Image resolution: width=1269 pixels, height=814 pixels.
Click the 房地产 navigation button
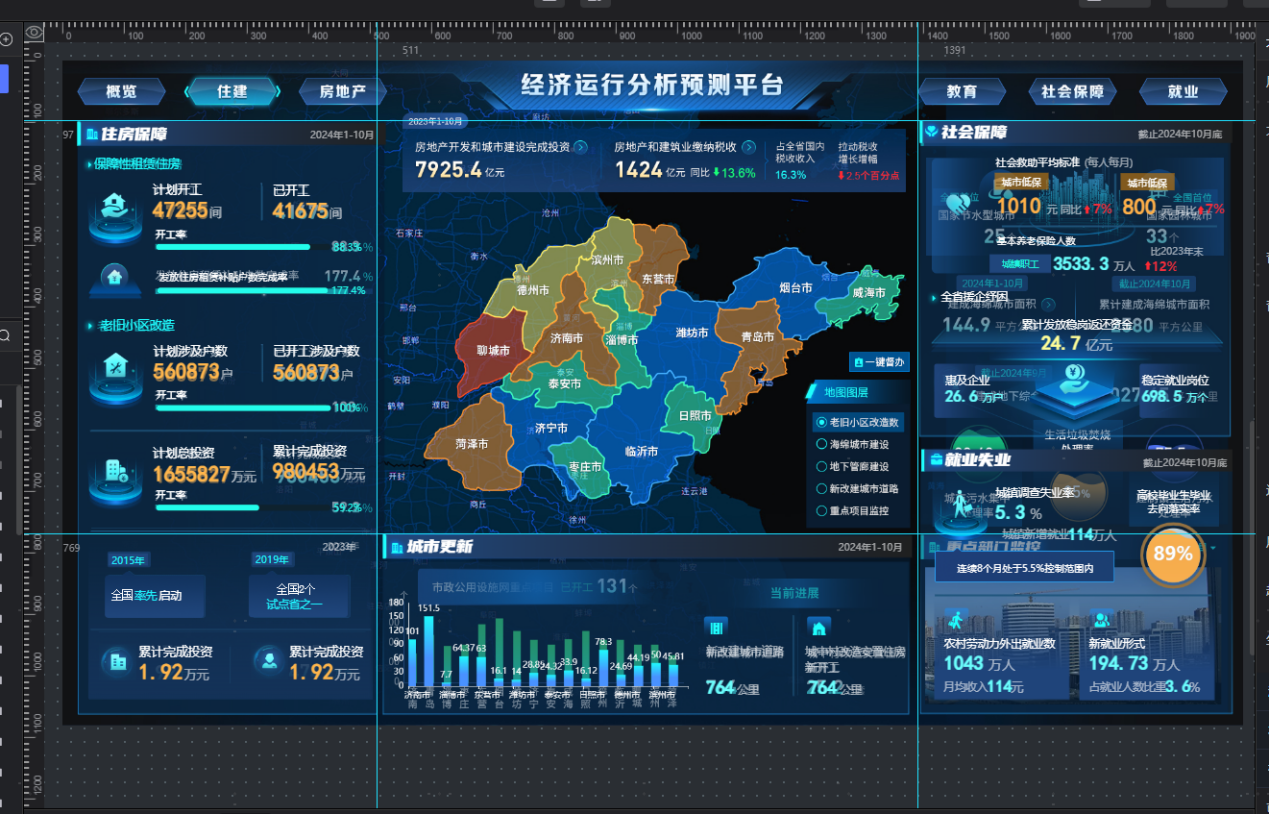tap(342, 92)
